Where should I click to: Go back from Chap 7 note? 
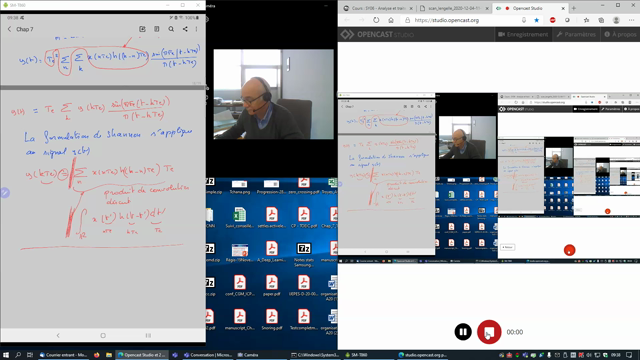click(x=9, y=29)
